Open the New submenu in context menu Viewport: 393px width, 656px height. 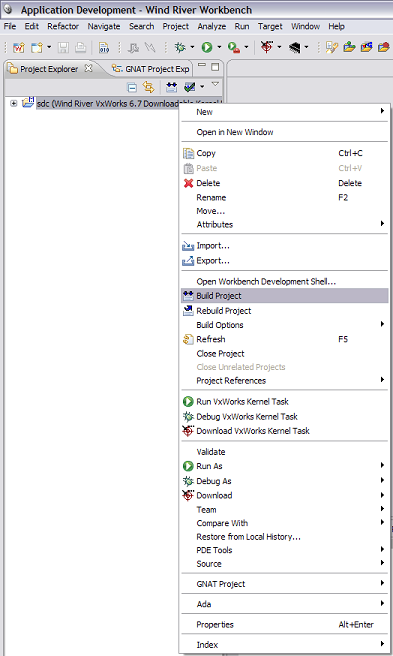pyautogui.click(x=285, y=112)
